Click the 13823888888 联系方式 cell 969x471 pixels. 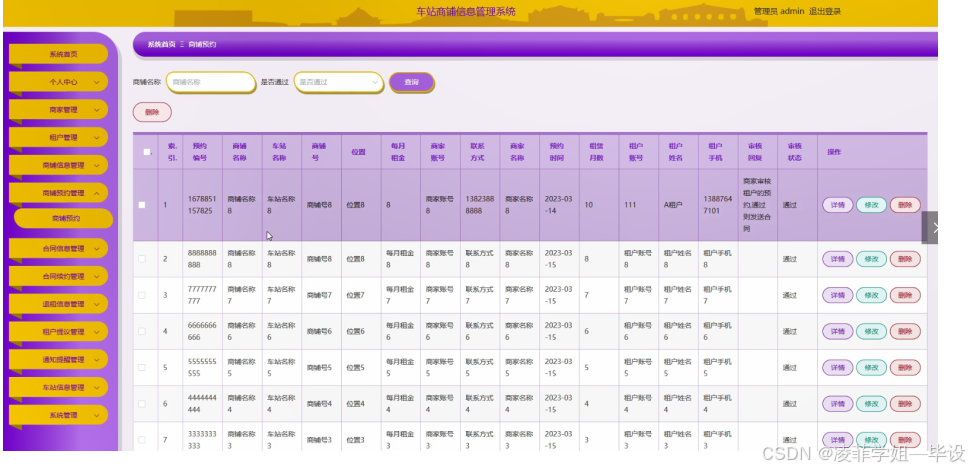tap(480, 205)
